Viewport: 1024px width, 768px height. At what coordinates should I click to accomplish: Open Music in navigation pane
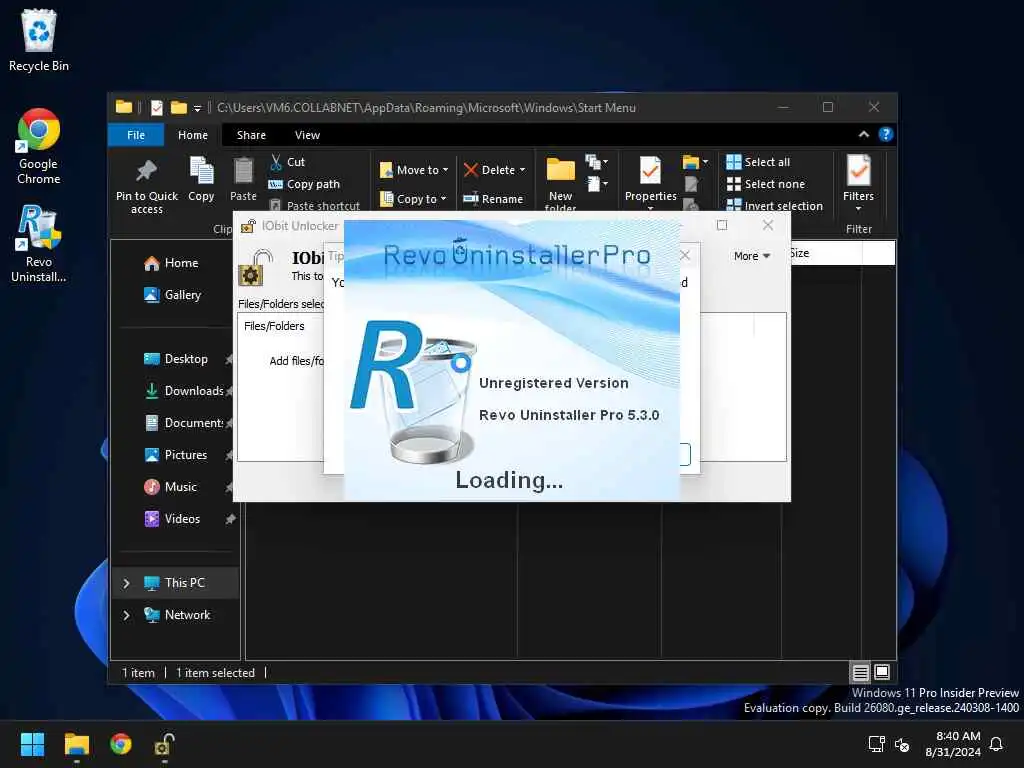click(x=170, y=487)
